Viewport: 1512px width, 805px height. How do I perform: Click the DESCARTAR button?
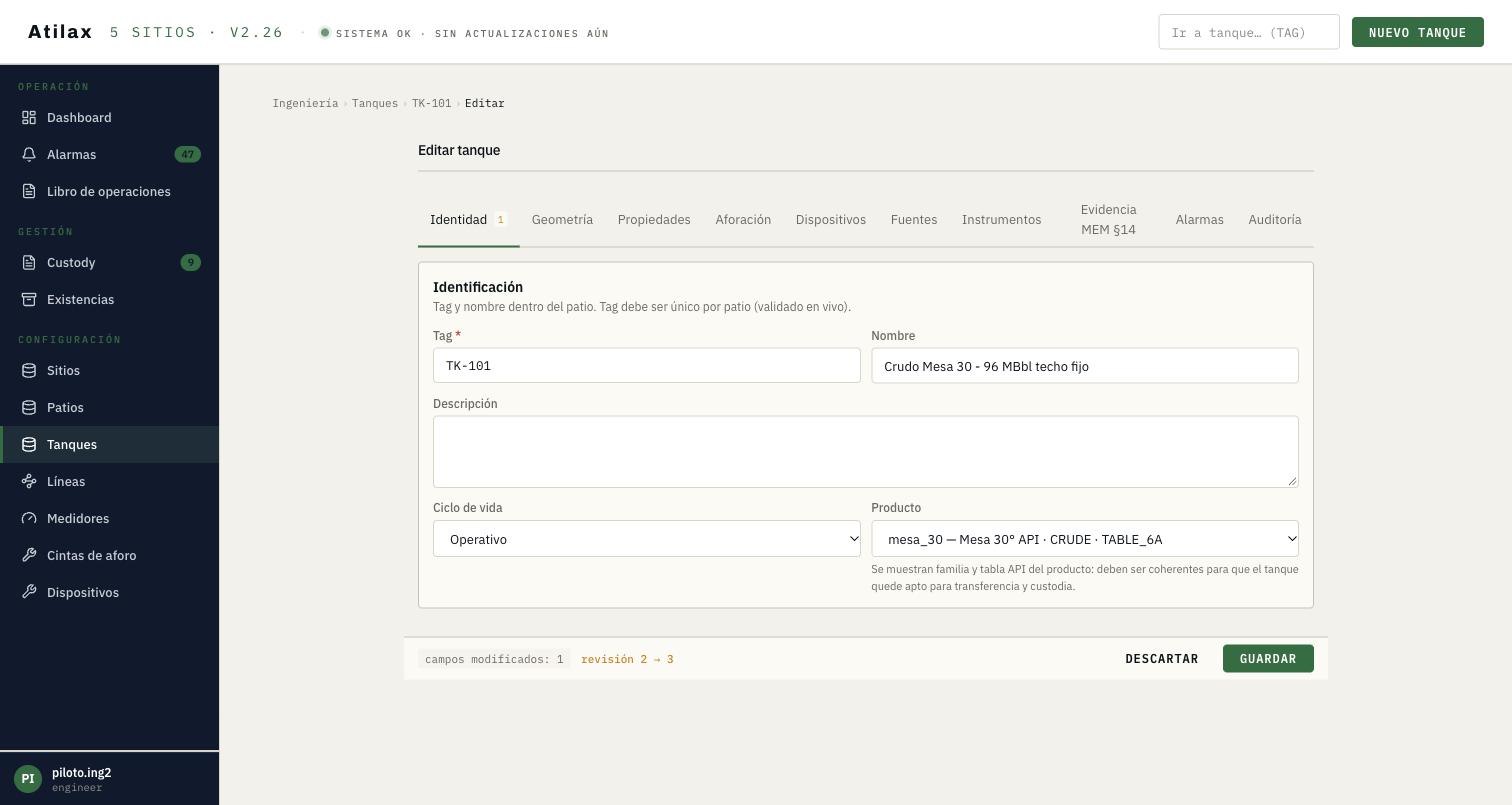(1162, 659)
